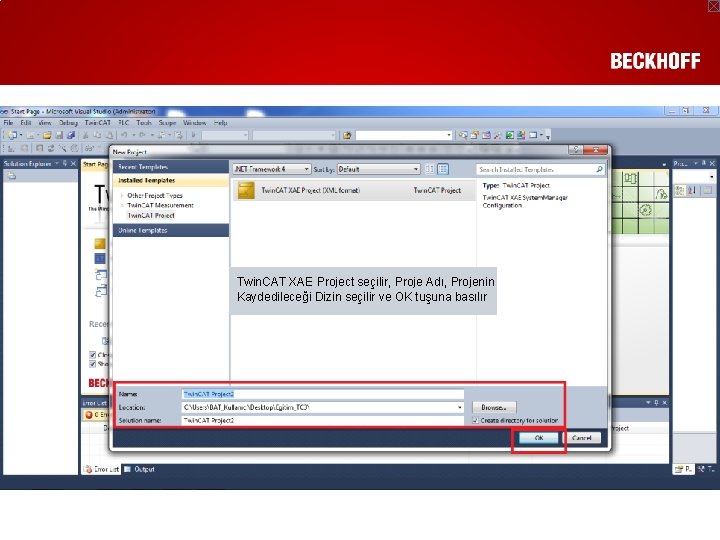
Task: Open the Edit menu
Action: pyautogui.click(x=26, y=123)
